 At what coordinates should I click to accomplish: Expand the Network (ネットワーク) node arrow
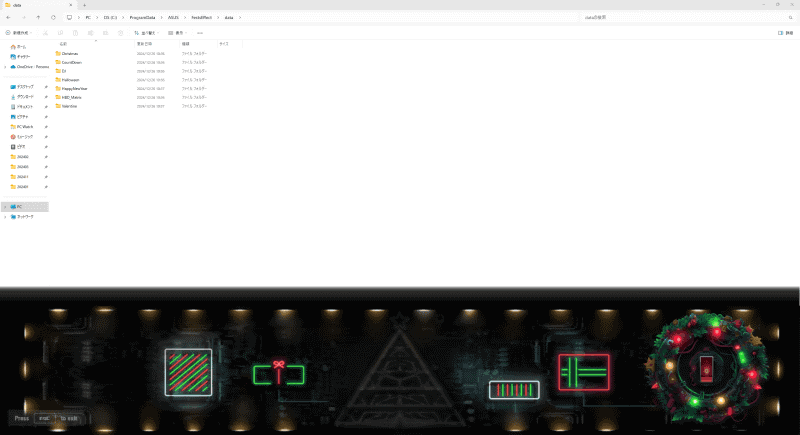pyautogui.click(x=6, y=217)
